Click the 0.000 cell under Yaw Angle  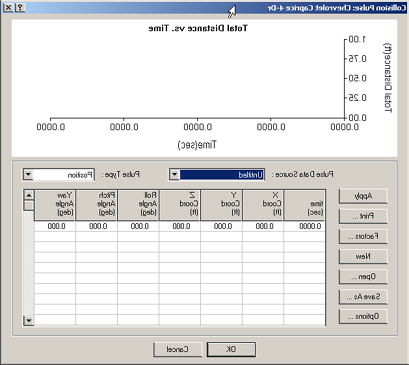[55, 226]
